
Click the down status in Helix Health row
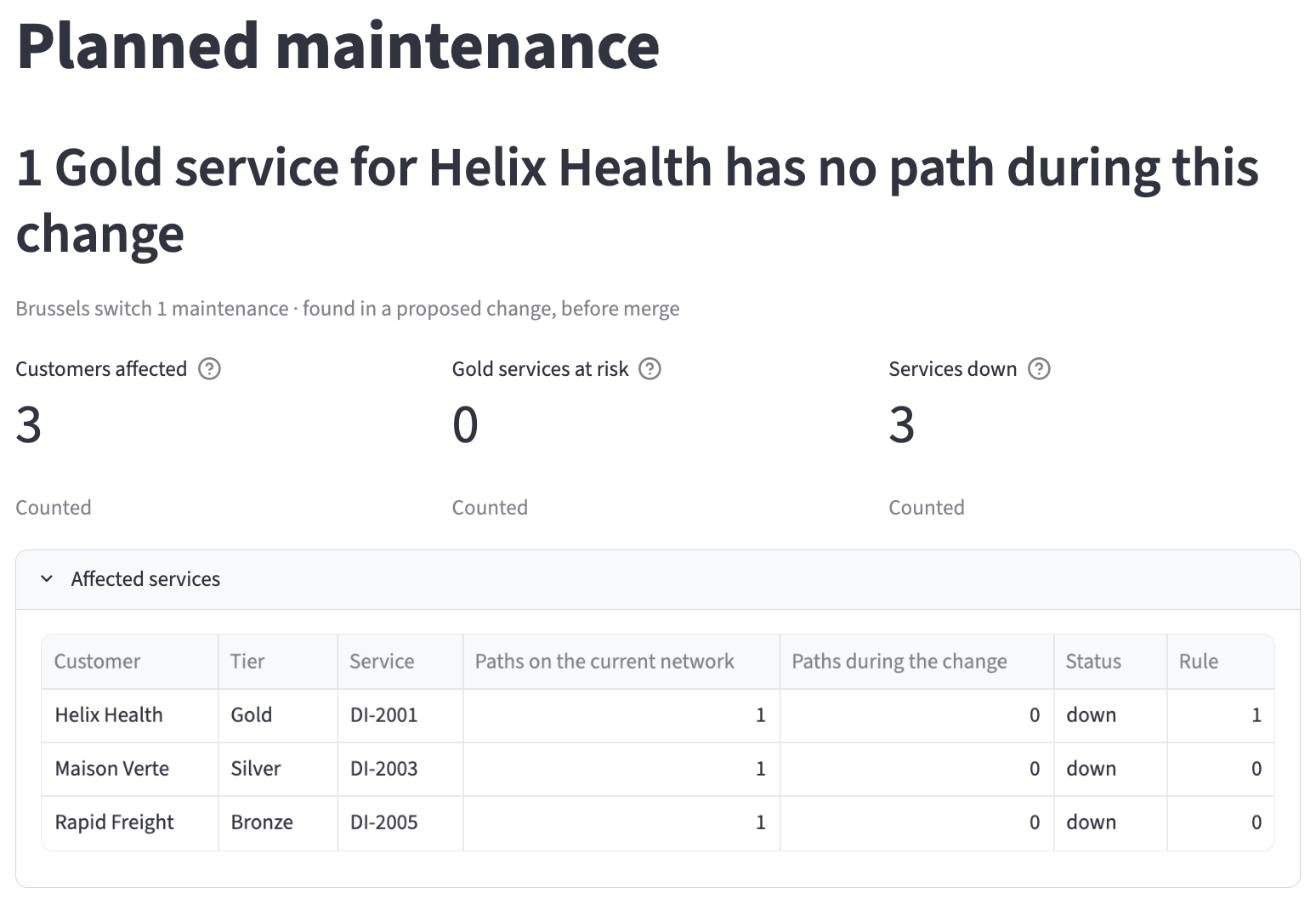(x=1110, y=715)
